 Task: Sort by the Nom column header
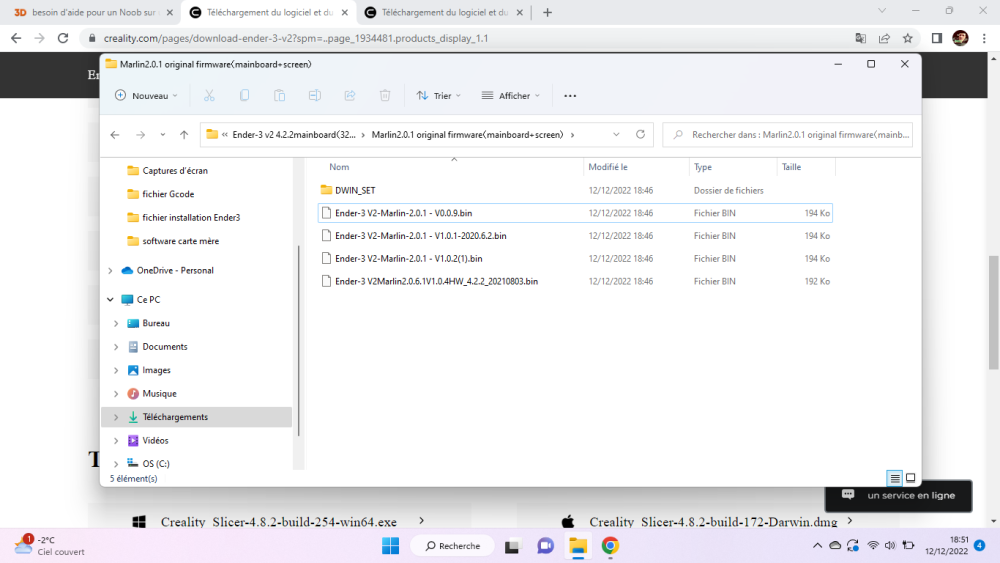point(339,167)
